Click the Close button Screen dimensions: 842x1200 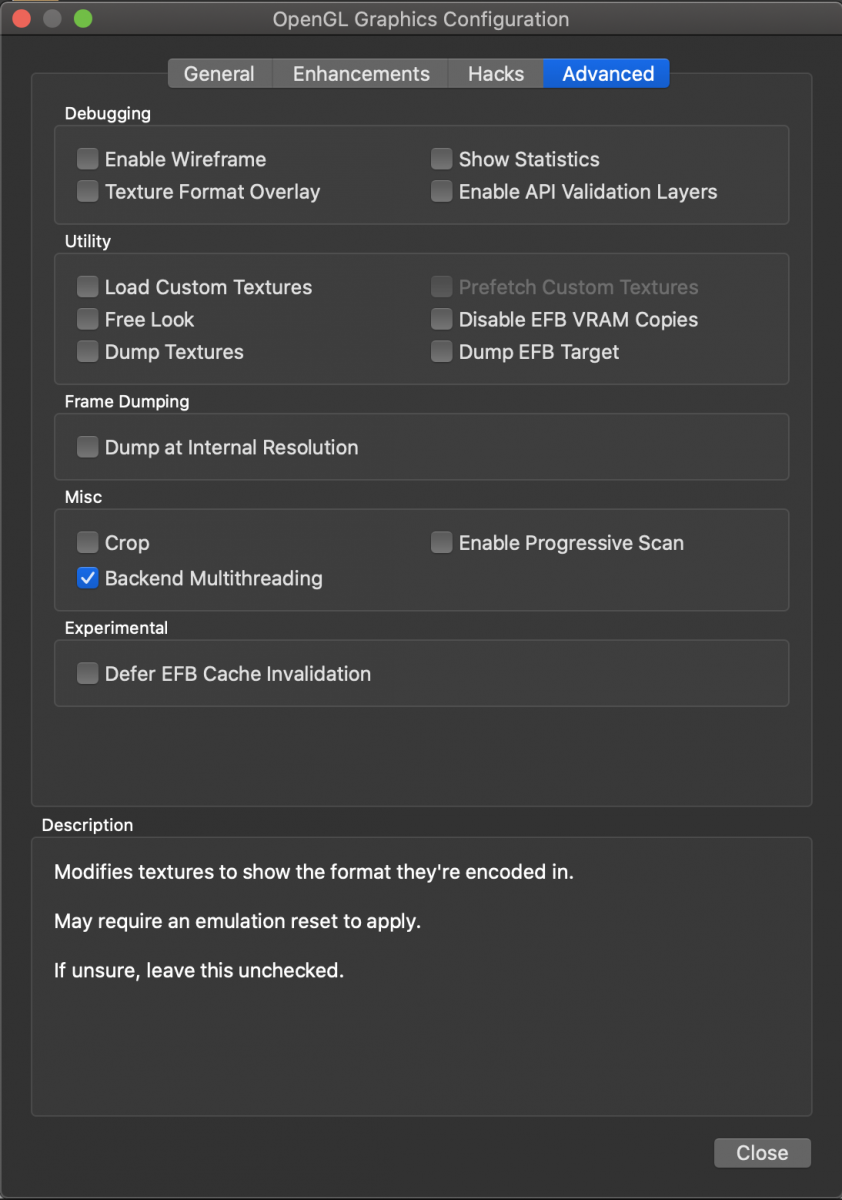point(762,1153)
